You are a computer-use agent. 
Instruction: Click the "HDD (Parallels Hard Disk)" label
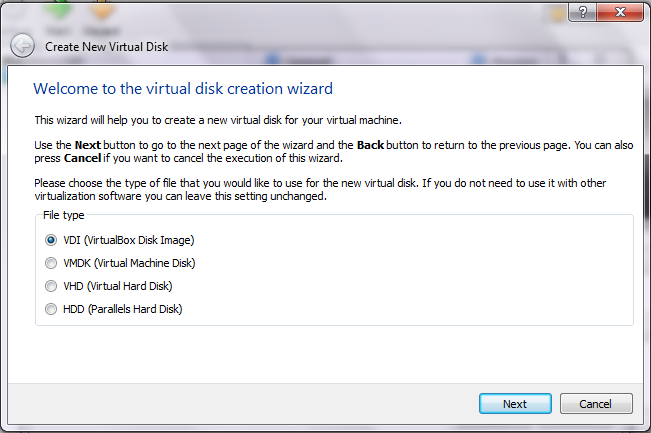tap(122, 309)
